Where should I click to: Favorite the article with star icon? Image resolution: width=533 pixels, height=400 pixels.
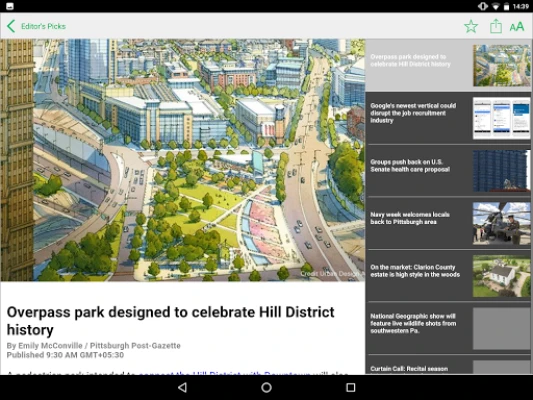471,26
